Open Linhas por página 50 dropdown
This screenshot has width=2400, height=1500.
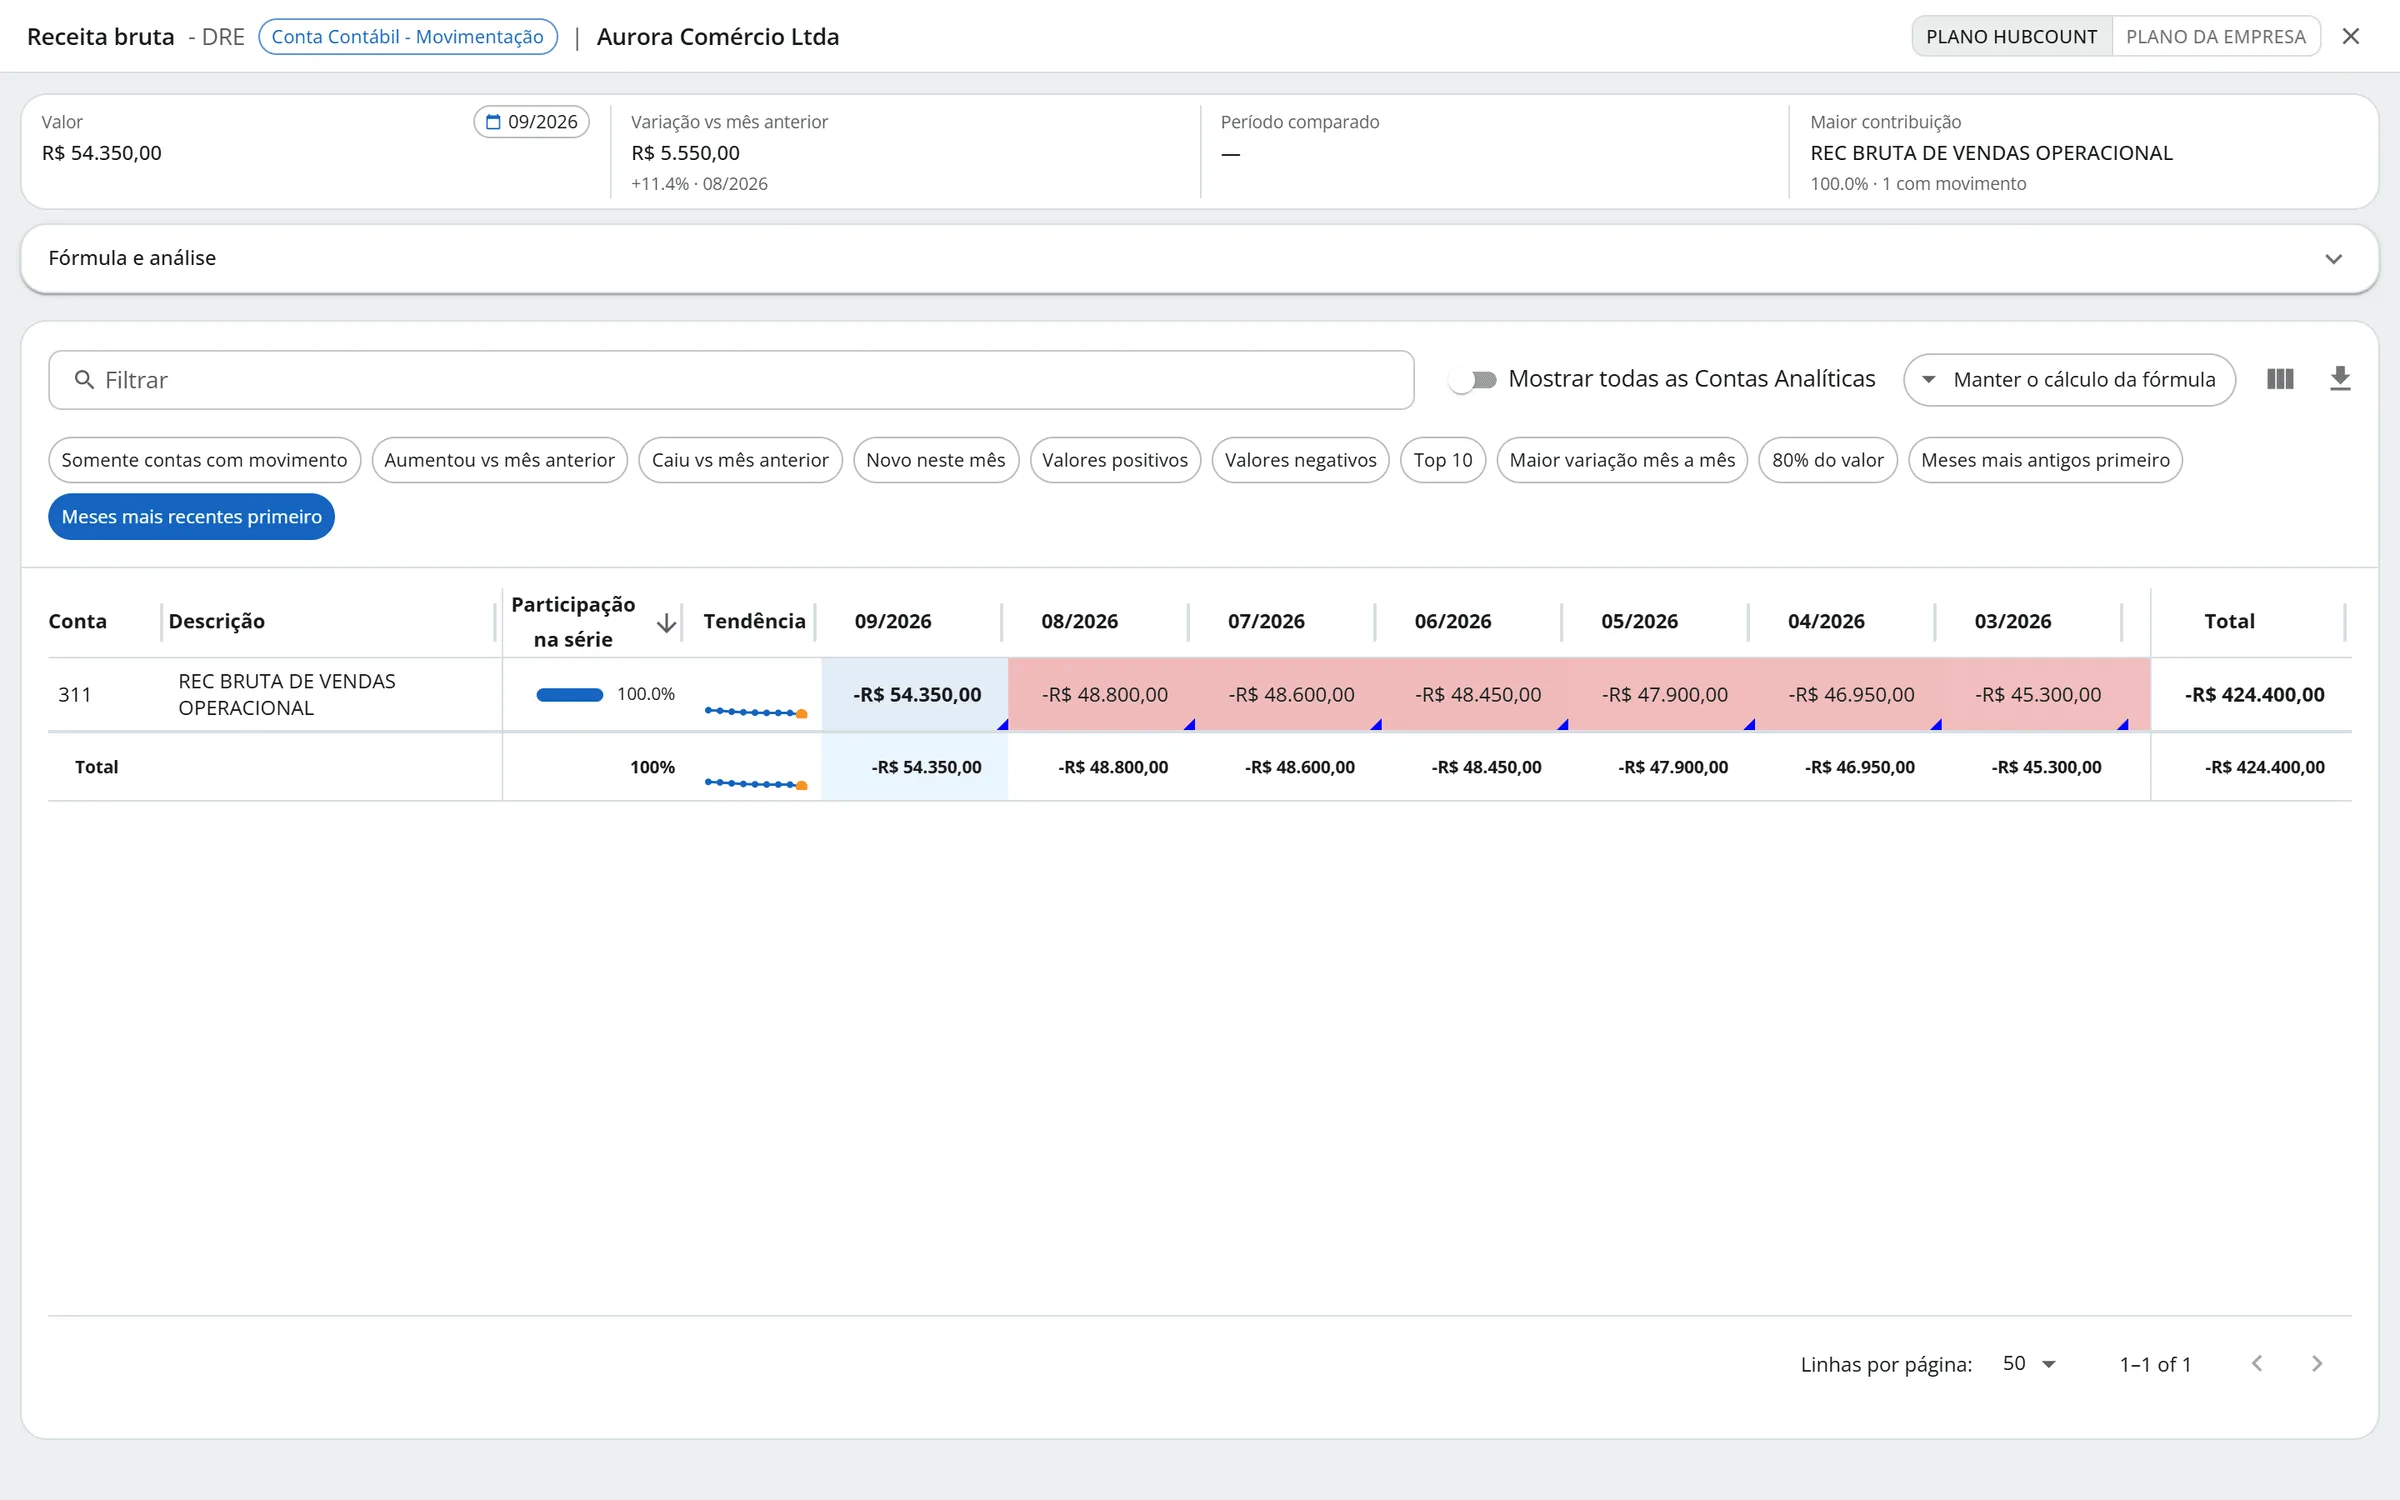point(2028,1364)
